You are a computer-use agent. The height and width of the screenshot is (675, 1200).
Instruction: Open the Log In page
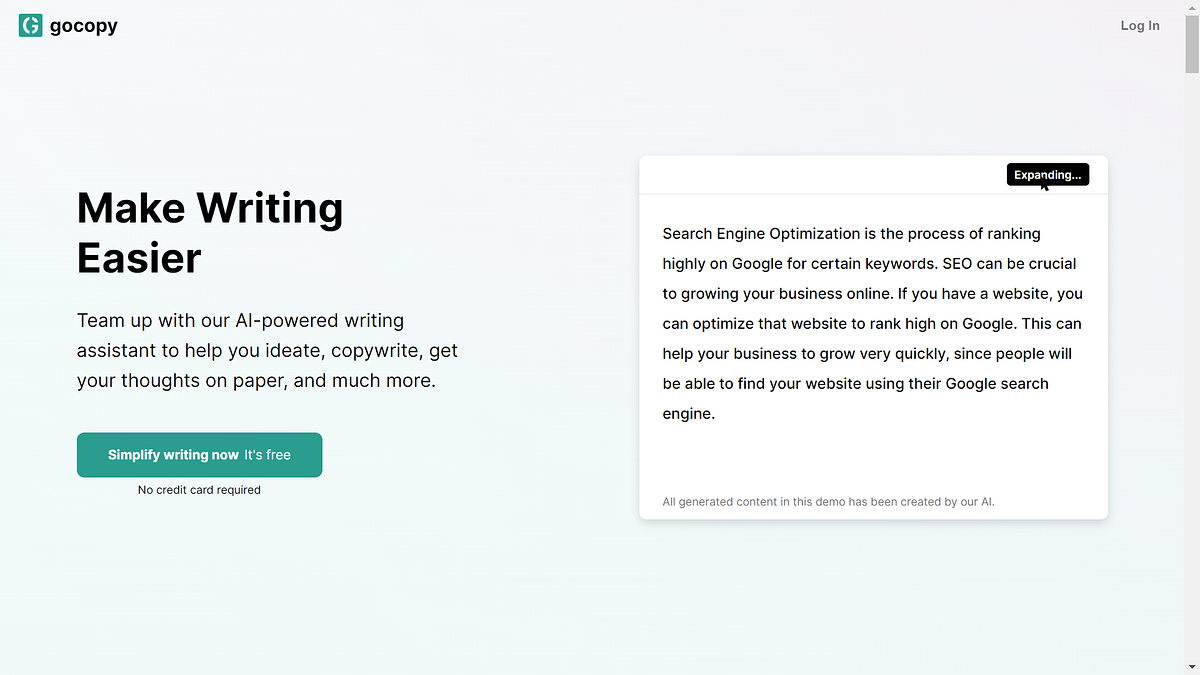(x=1140, y=26)
